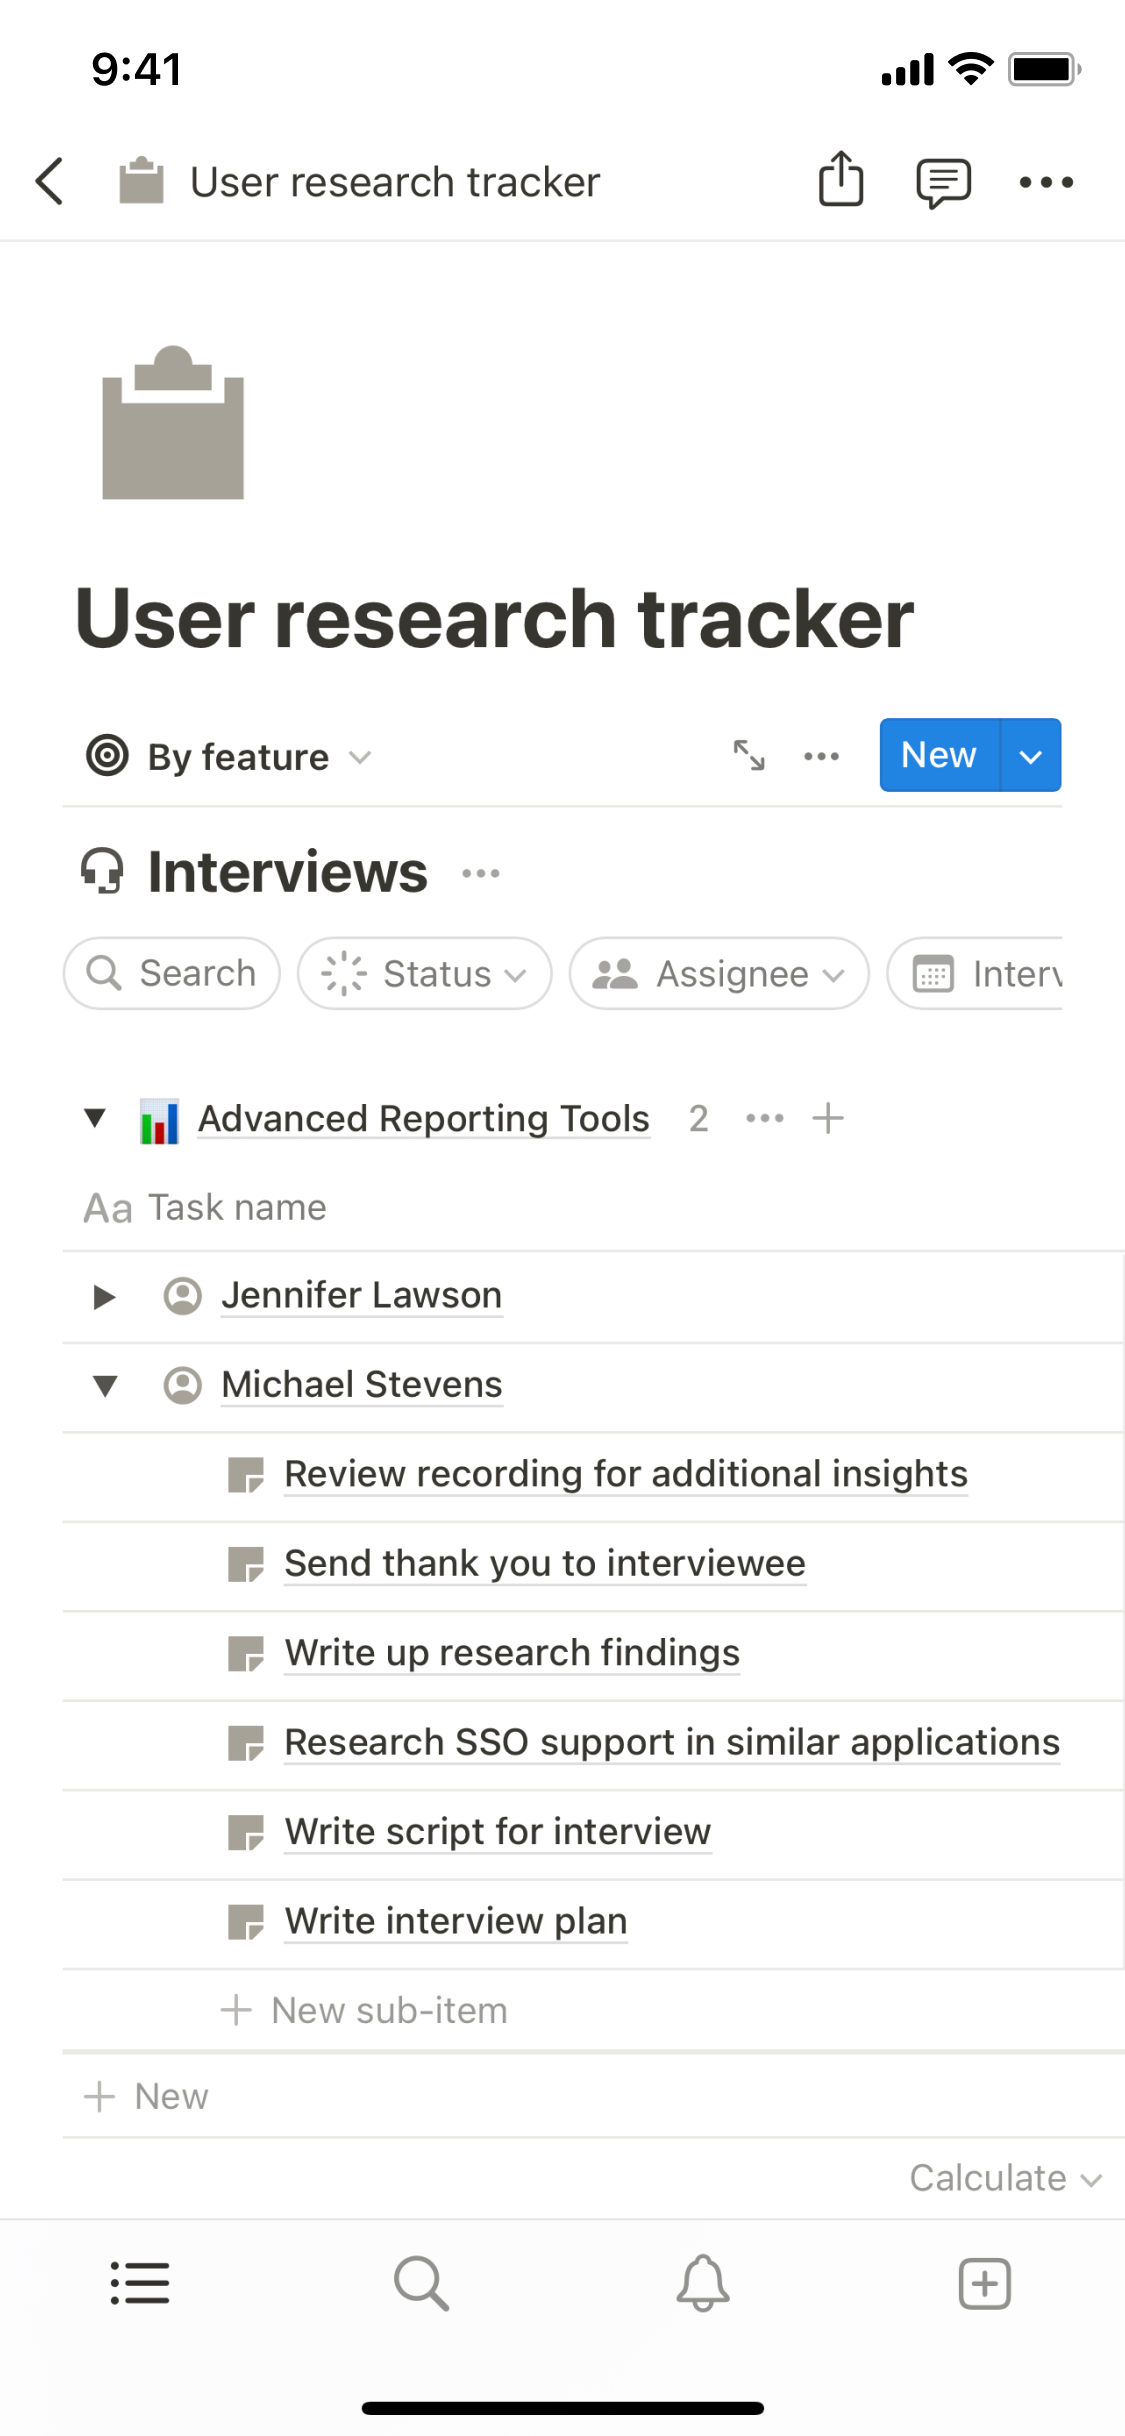This screenshot has width=1125, height=2436.
Task: Add item to Advanced Reporting Tools group
Action: click(x=828, y=1118)
